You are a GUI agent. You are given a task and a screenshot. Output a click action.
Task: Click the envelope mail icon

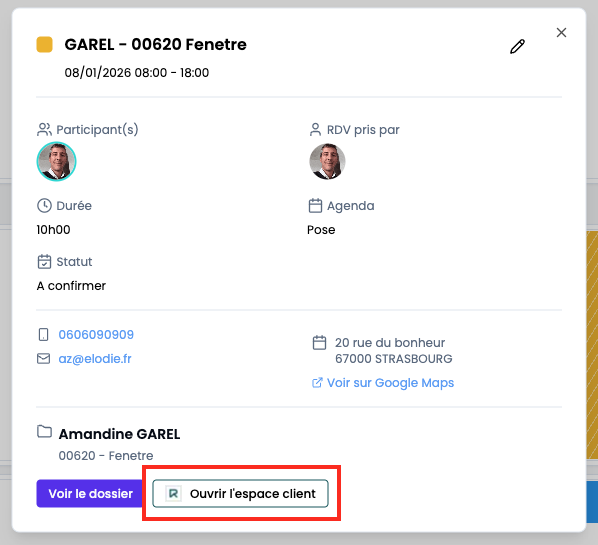coord(43,359)
